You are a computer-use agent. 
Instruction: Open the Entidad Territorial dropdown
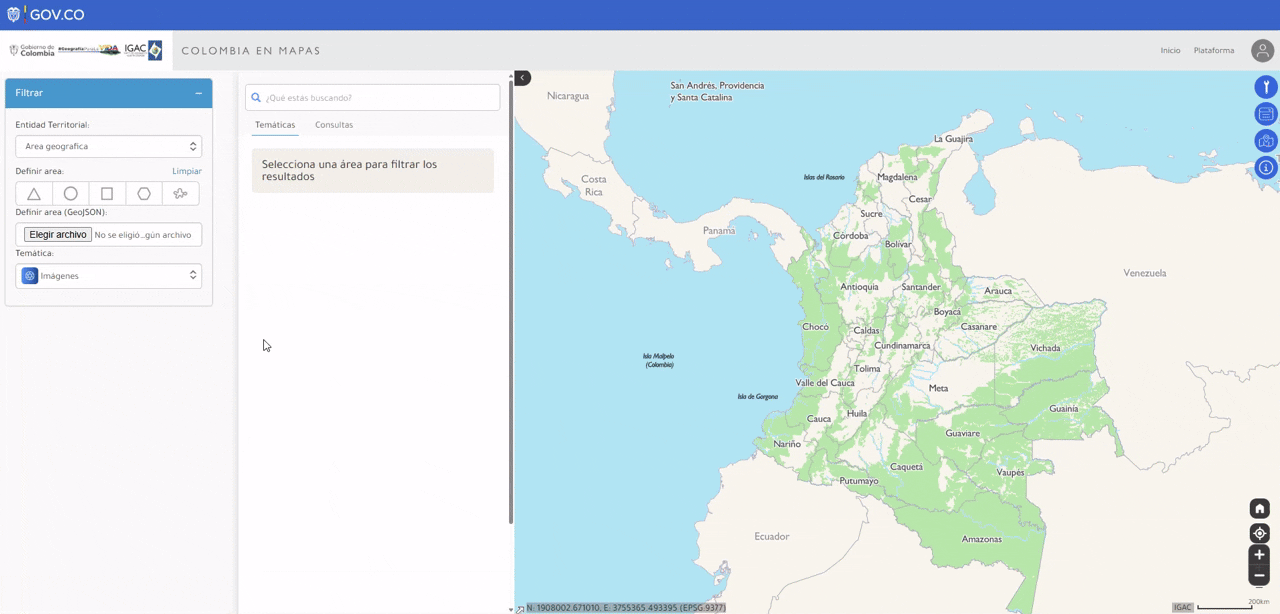click(109, 146)
